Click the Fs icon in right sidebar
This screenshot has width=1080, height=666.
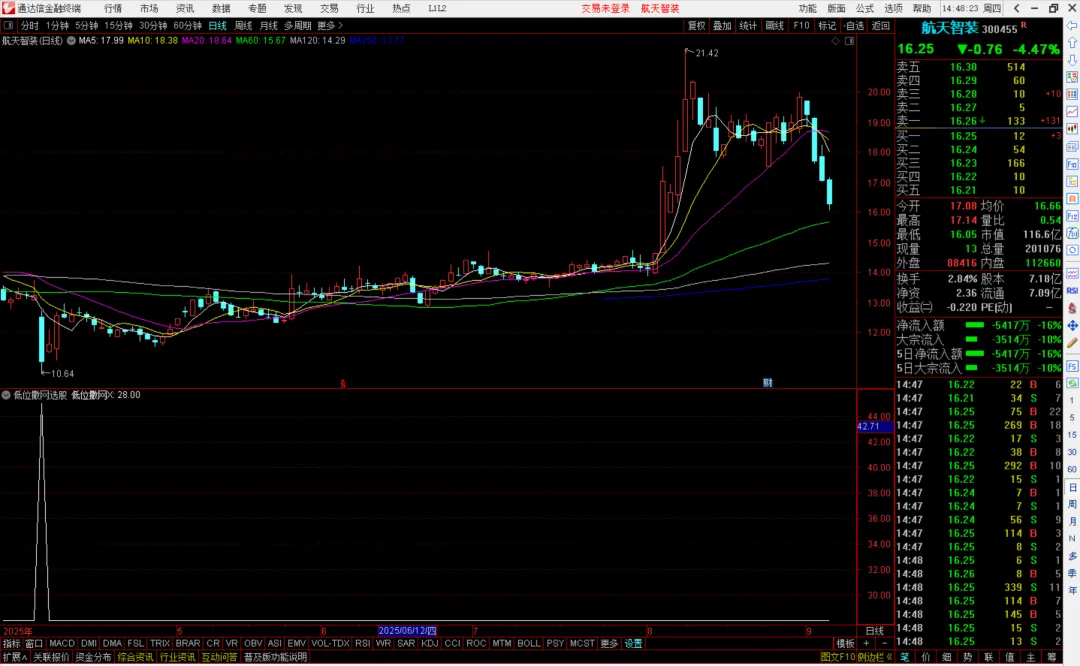(1072, 366)
